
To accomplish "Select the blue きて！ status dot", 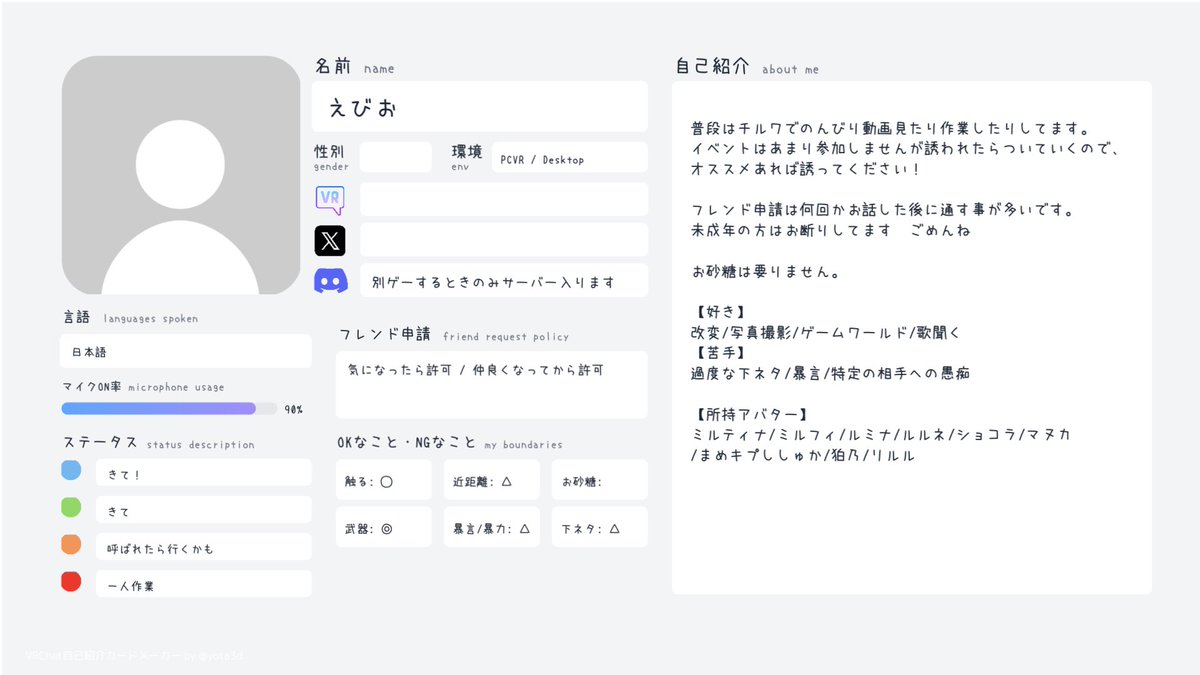I will (70, 471).
